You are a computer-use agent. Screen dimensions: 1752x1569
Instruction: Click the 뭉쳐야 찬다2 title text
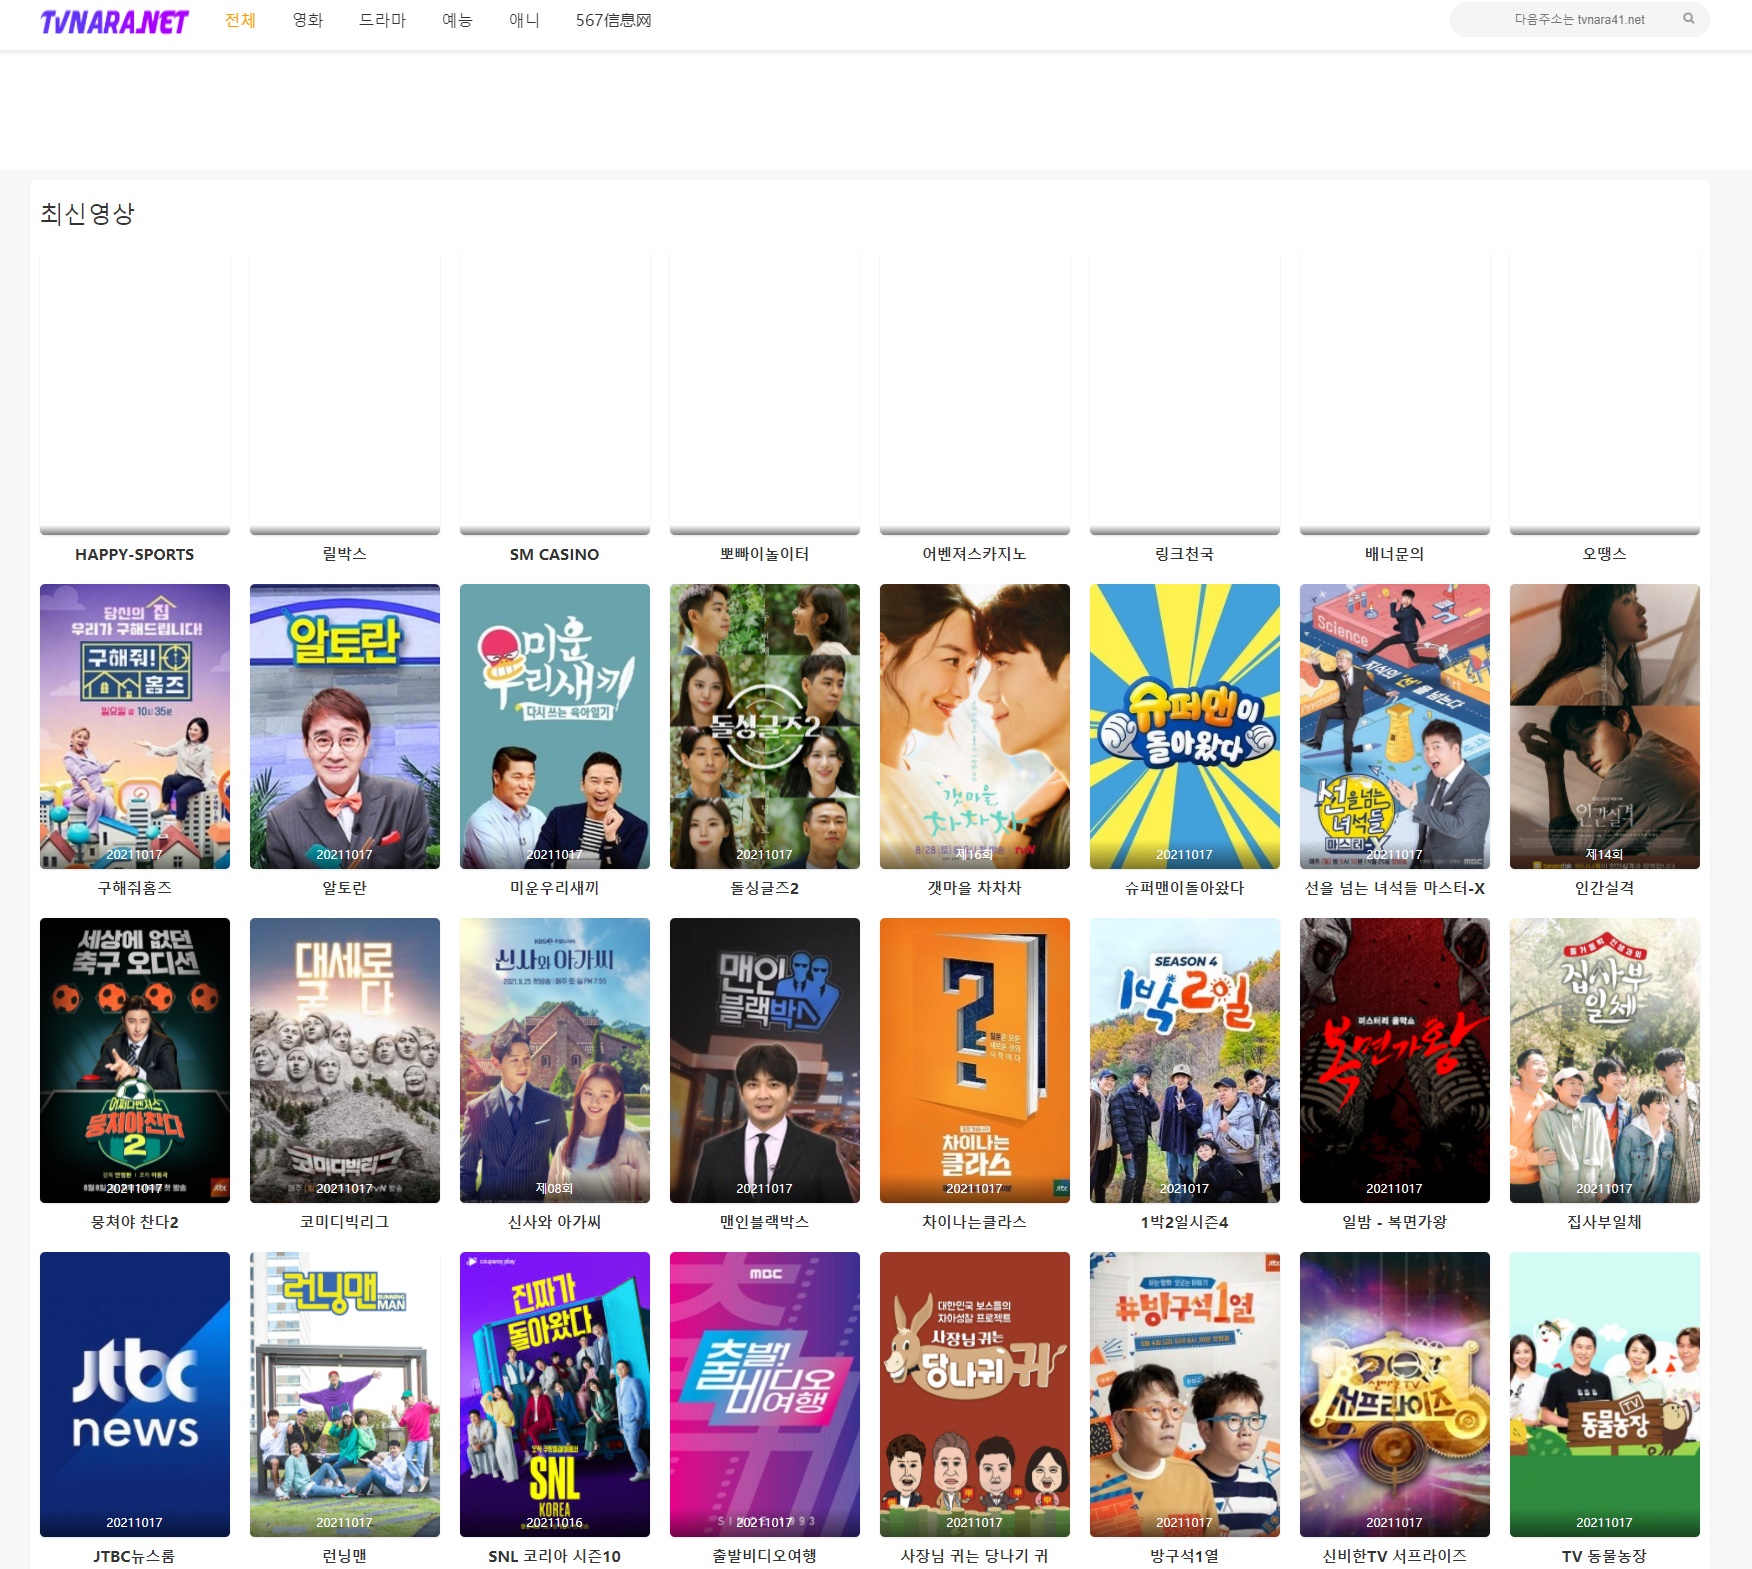135,1222
